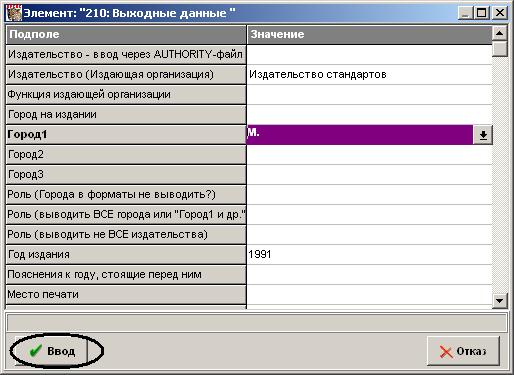Viewport: 514px width, 375px height.
Task: Select row label 'Год издания'
Action: pos(126,255)
